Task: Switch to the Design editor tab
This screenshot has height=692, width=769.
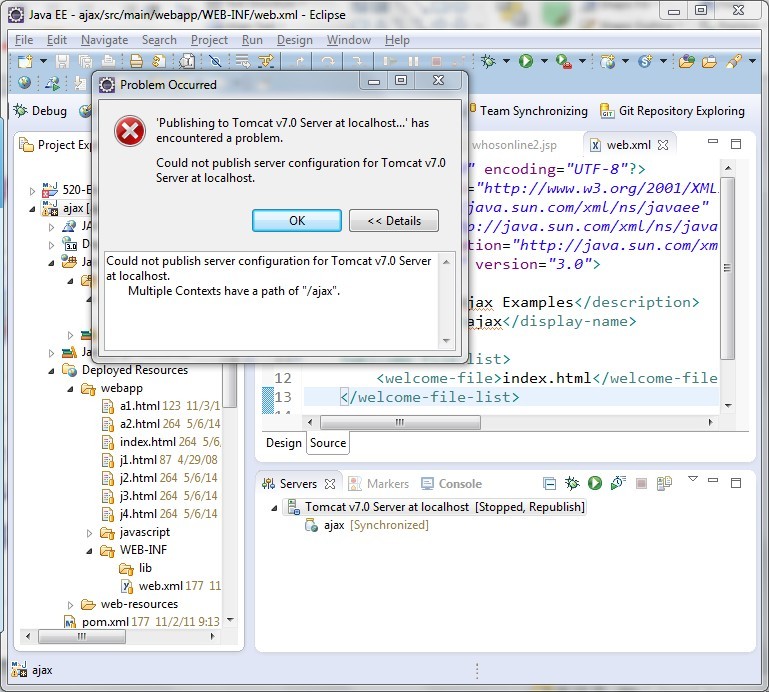Action: (283, 443)
